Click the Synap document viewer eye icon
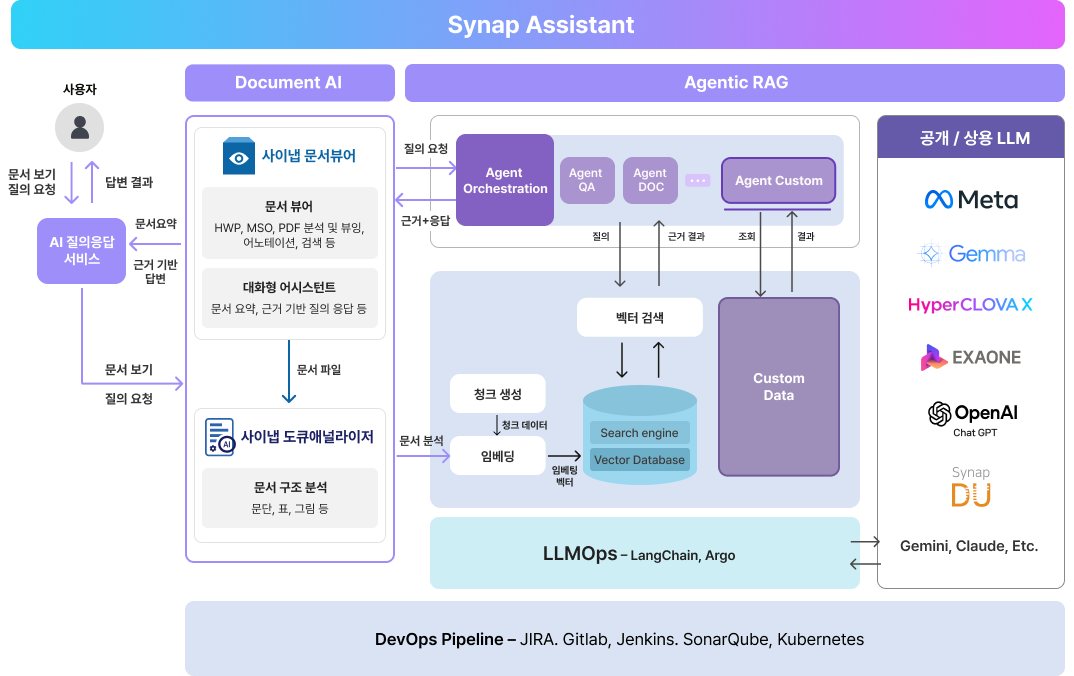This screenshot has height=676, width=1074. 239,156
